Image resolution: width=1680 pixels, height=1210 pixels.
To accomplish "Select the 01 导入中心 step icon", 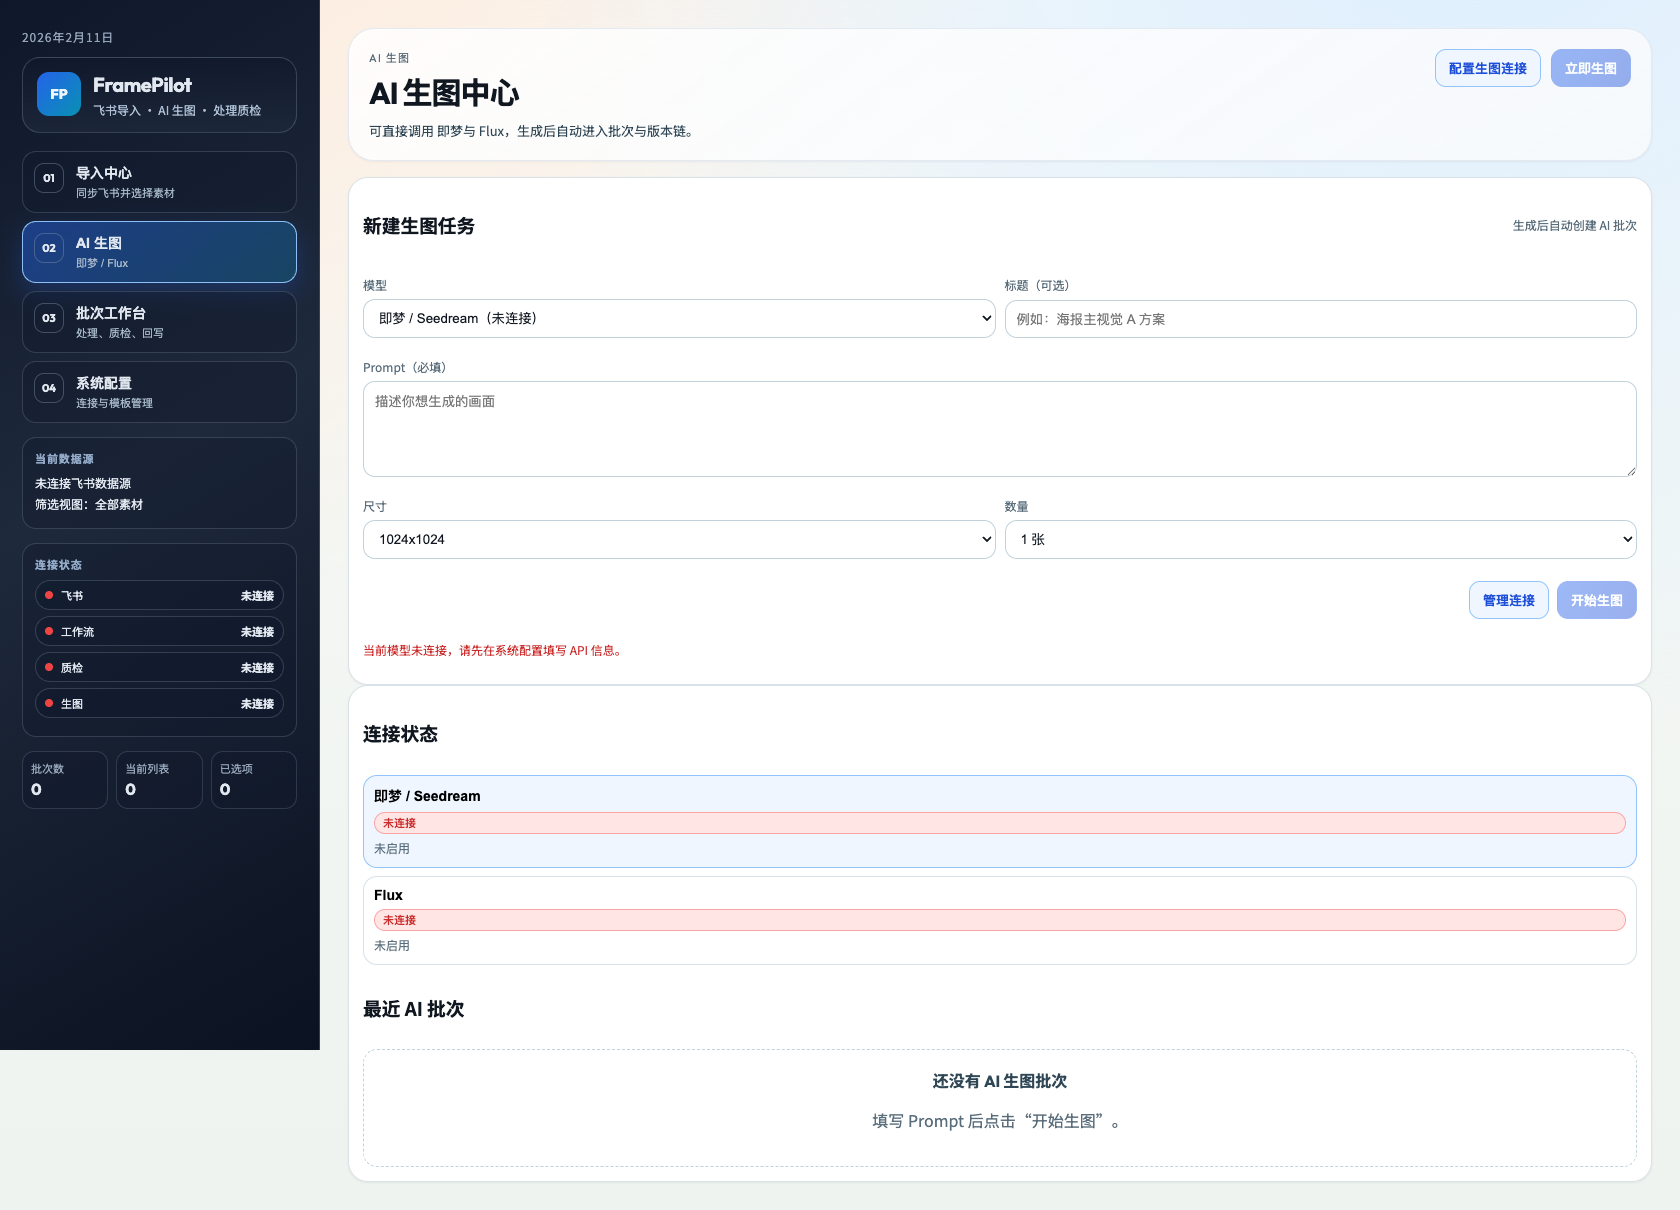I will tap(48, 178).
